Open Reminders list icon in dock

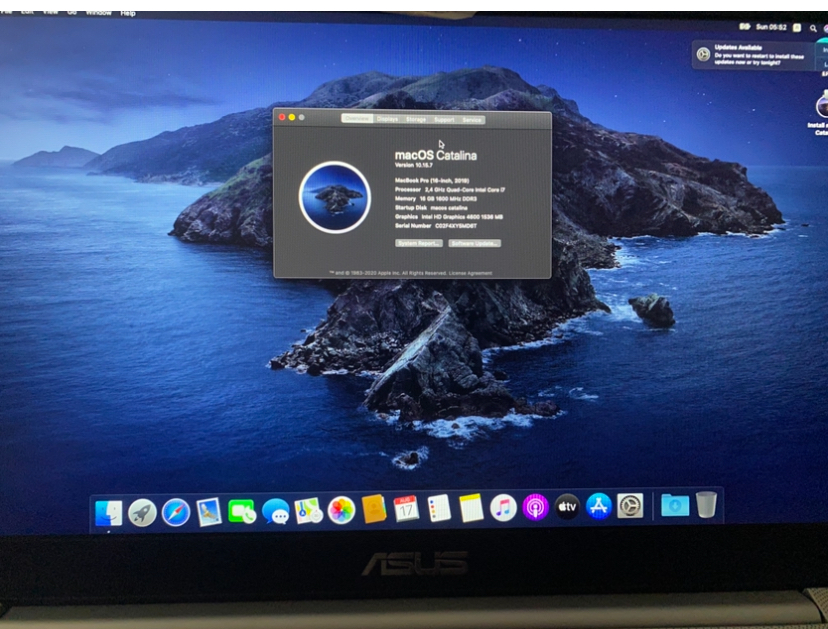[x=439, y=508]
